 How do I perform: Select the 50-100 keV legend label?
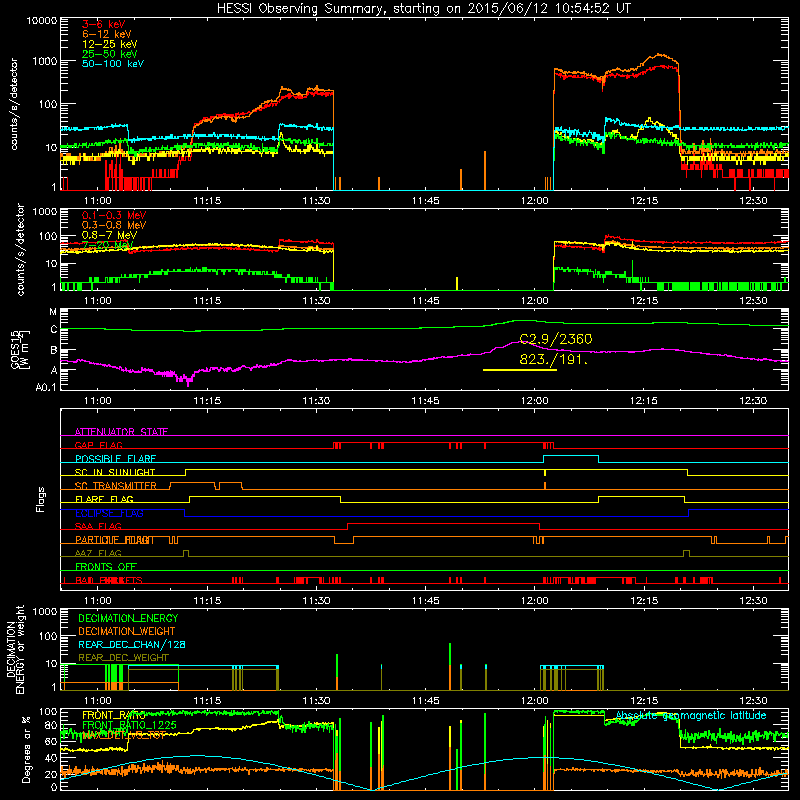coord(113,64)
